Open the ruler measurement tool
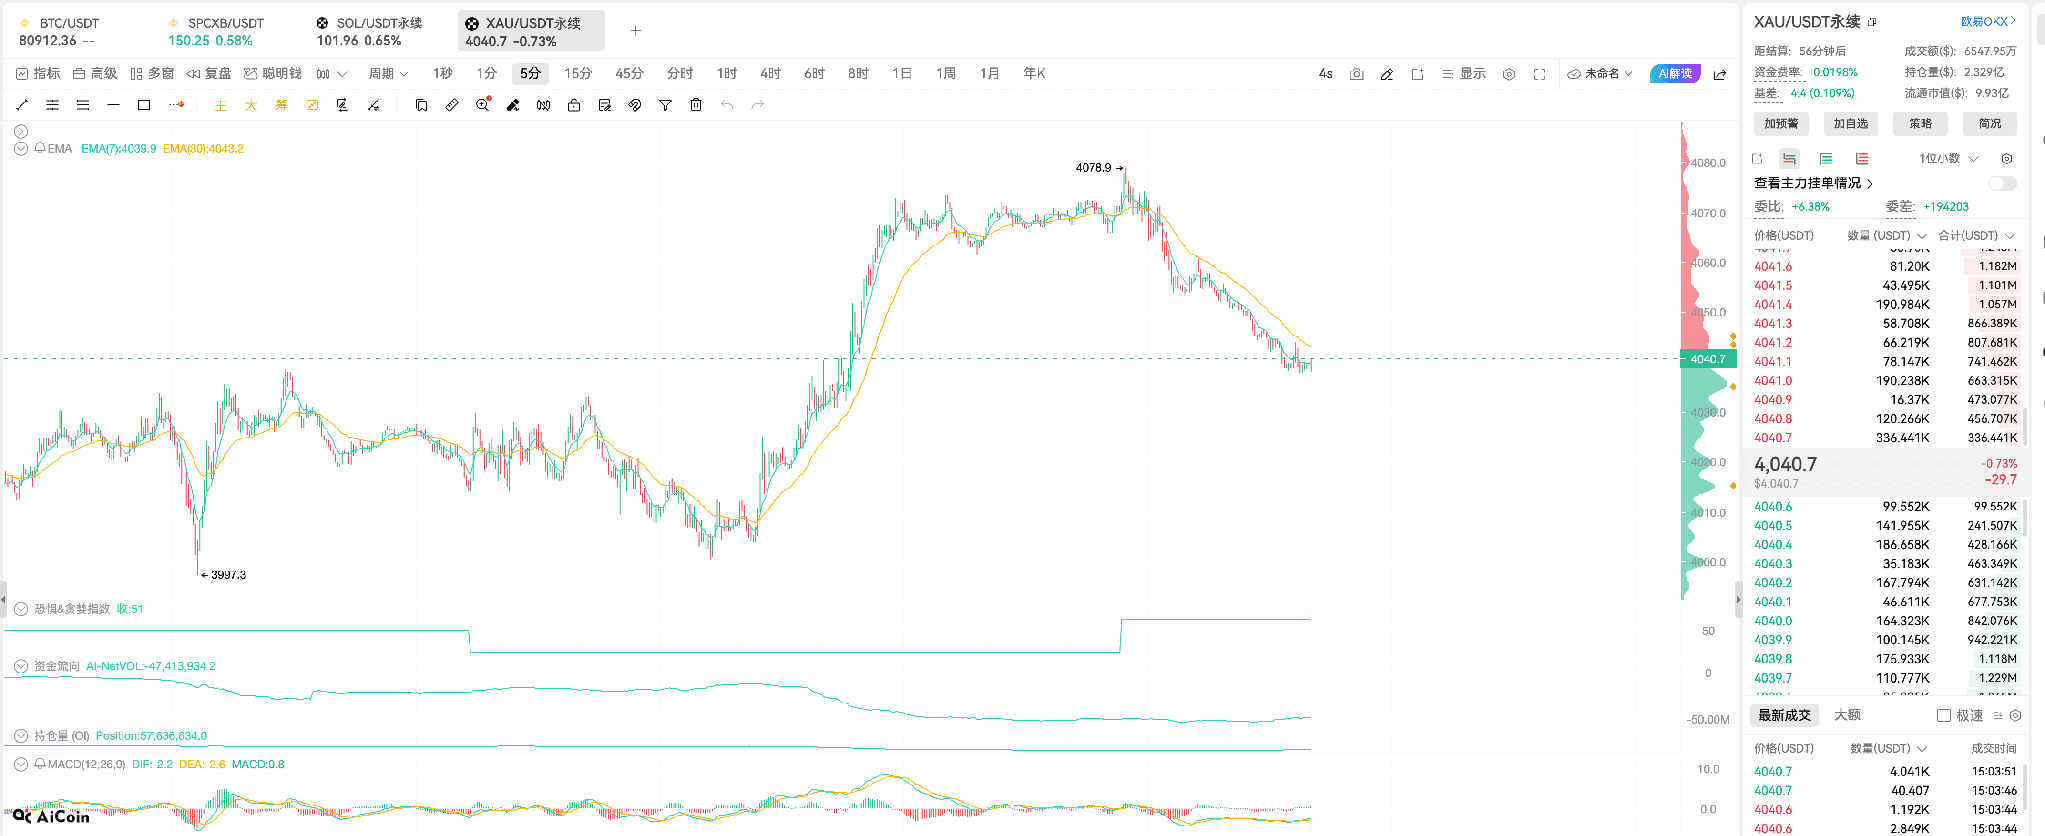This screenshot has height=836, width=2045. [452, 105]
